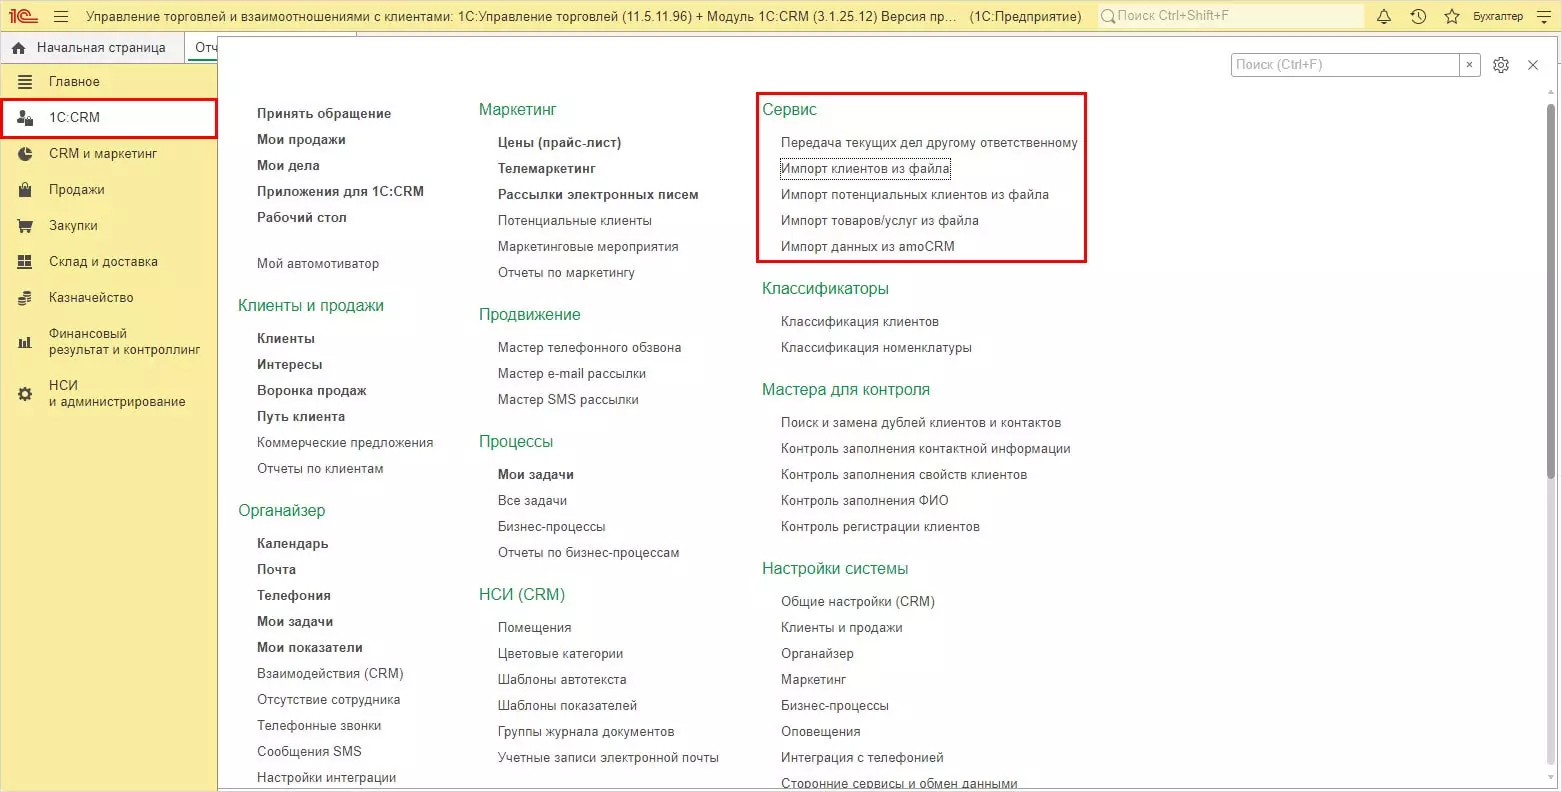Open CRM и маркетинг section
Viewport: 1562px width, 792px height.
(x=108, y=154)
